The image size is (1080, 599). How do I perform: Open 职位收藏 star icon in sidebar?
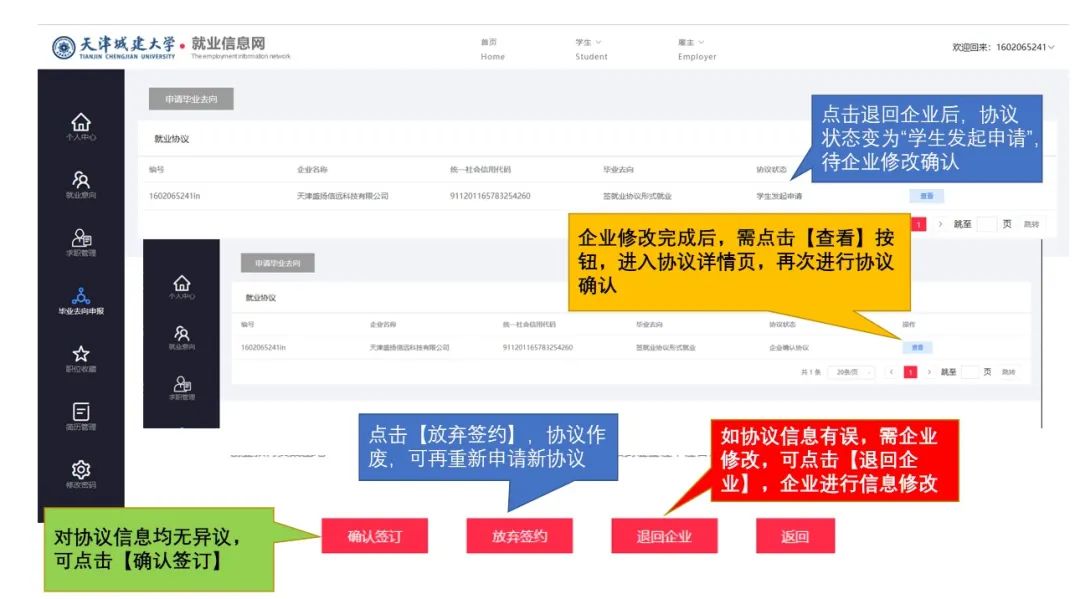coord(81,358)
